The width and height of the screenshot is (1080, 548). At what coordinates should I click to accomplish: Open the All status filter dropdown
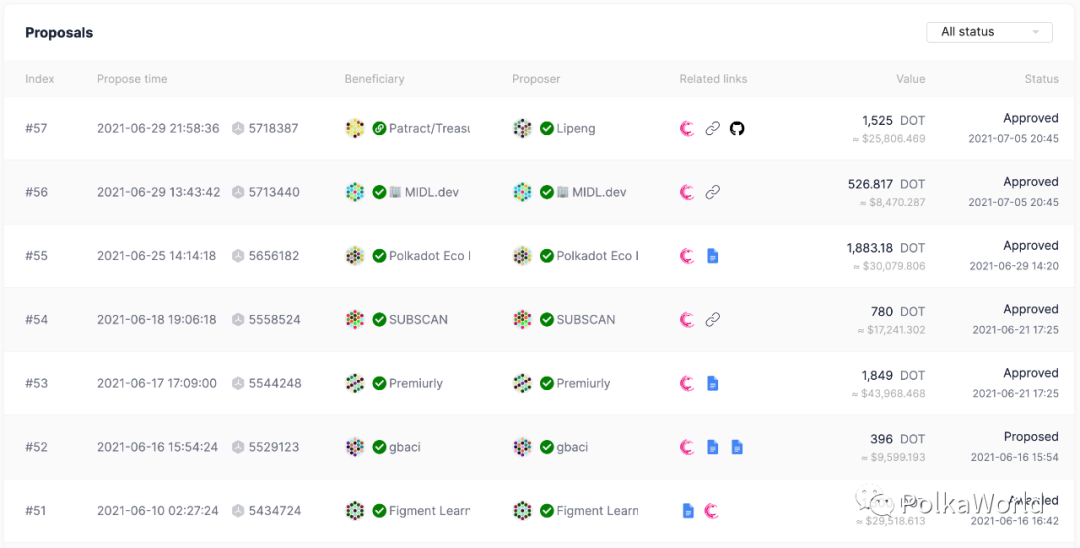[x=989, y=32]
